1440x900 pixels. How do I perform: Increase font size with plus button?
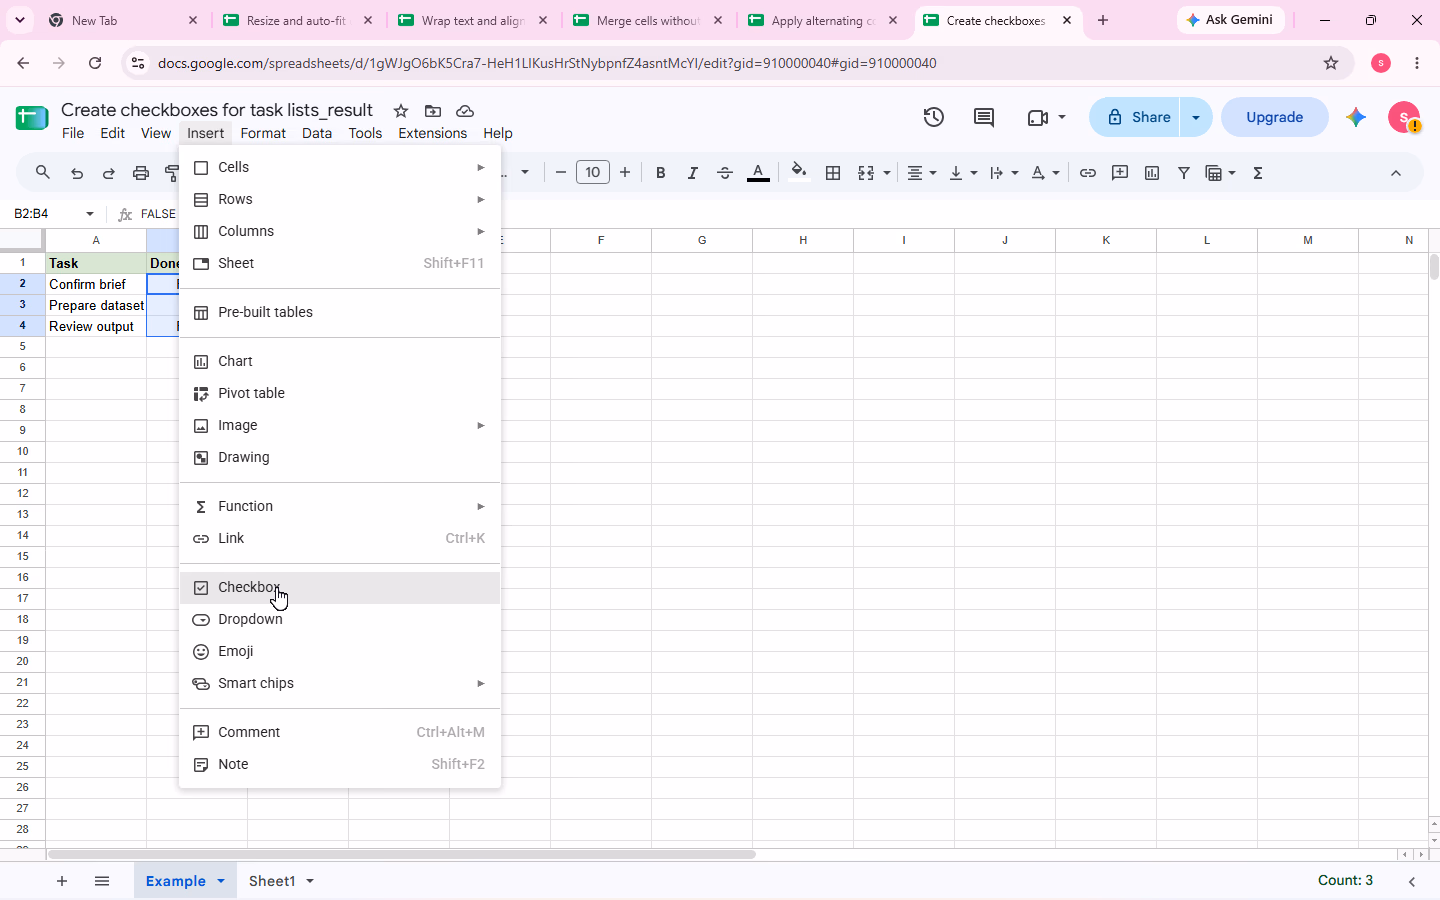click(625, 173)
